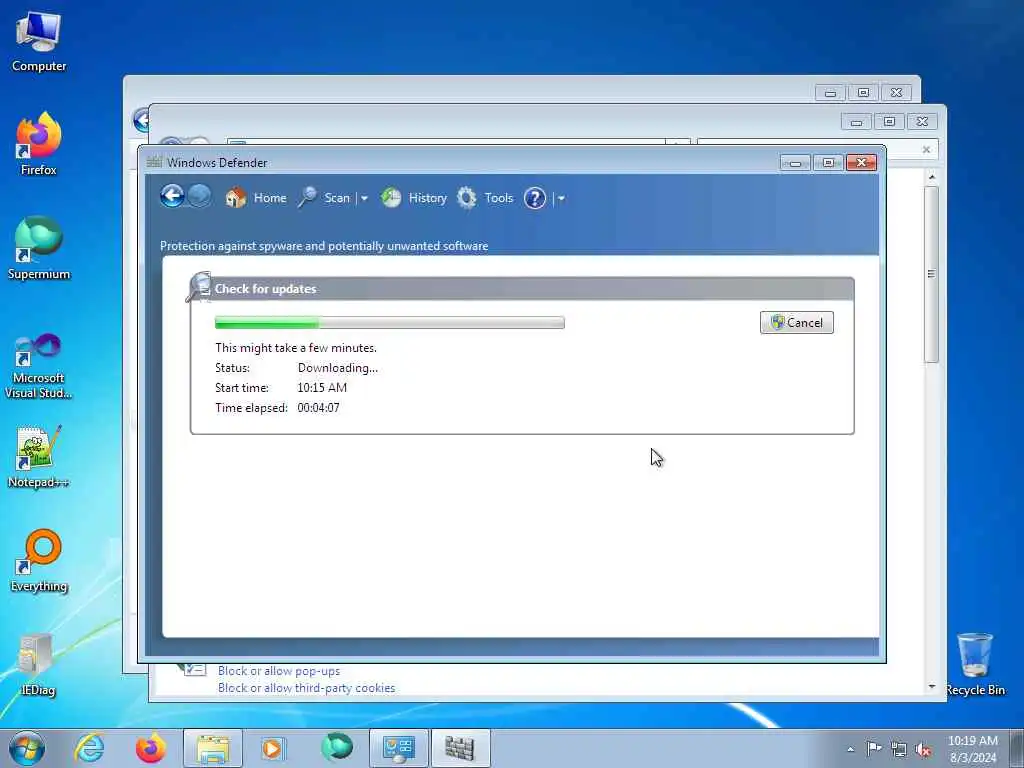Select the Microsoft Visual Studio desktop shortcut
Viewport: 1024px width, 768px height.
pos(39,366)
